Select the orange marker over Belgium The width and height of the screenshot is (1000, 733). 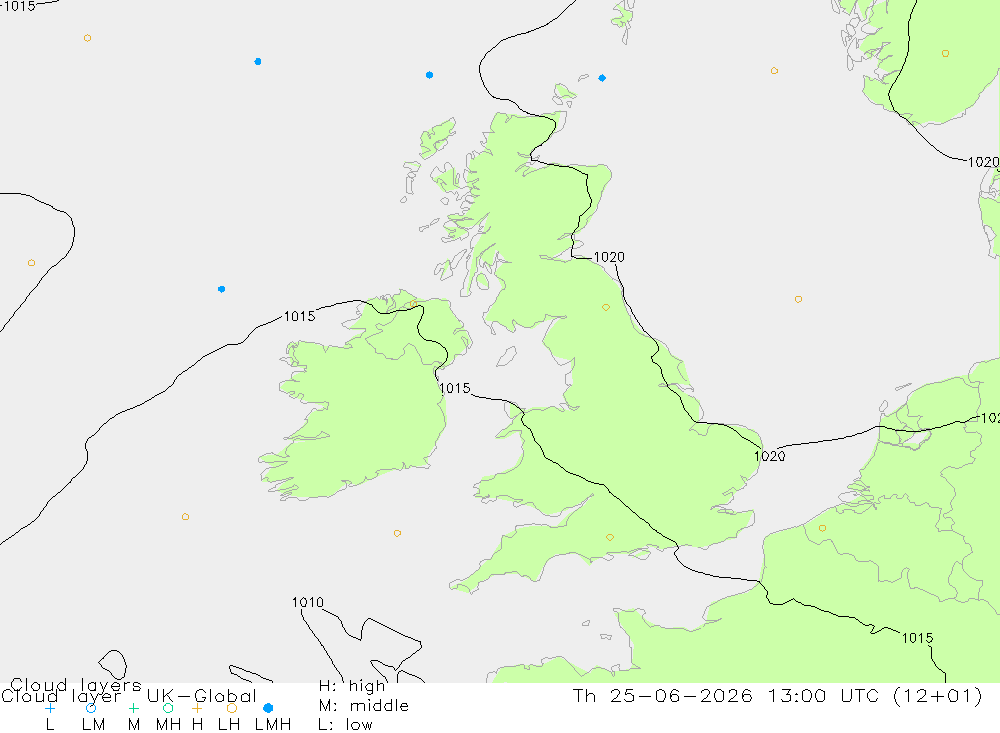822,528
